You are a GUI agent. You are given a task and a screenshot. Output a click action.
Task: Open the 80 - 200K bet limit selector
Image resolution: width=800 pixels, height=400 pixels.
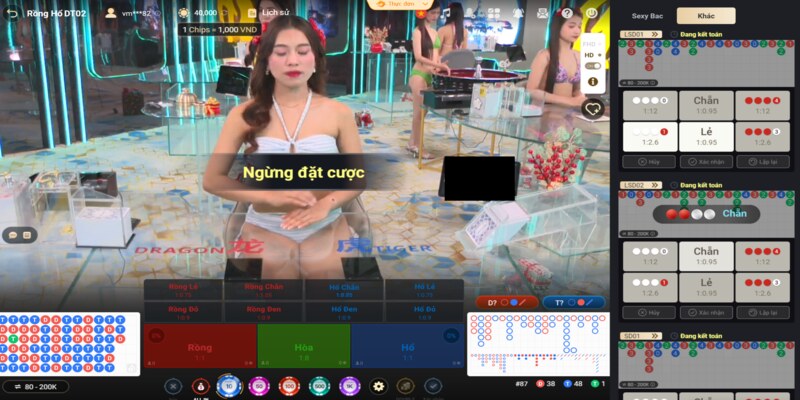35,387
